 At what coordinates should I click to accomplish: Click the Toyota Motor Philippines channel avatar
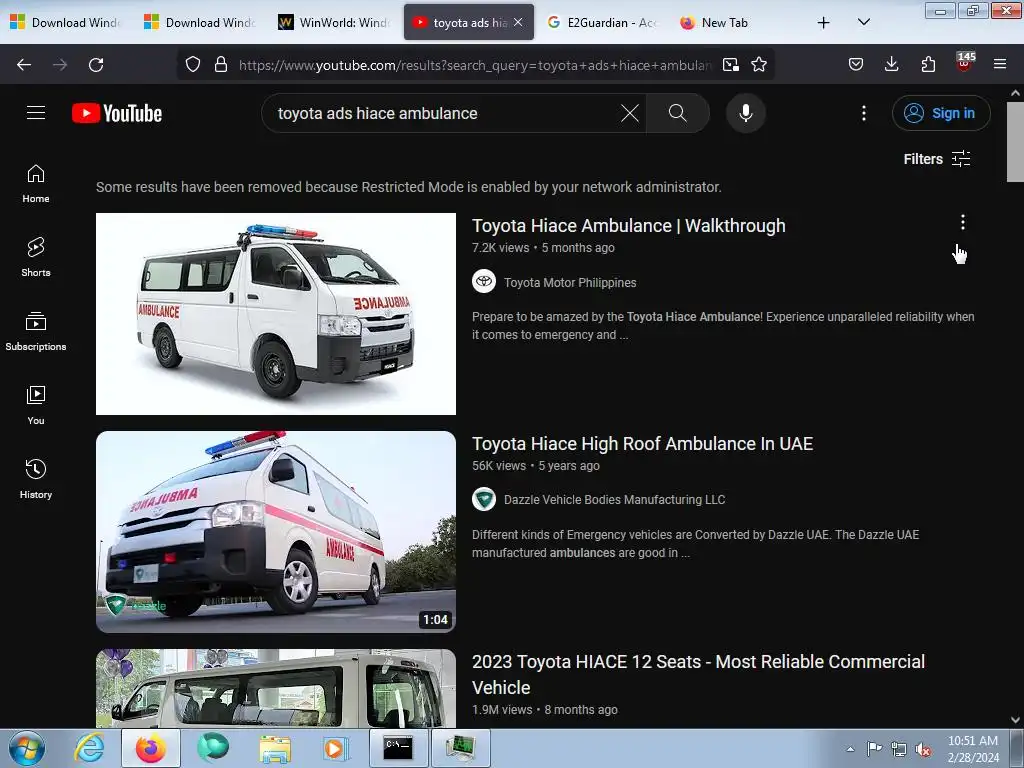484,281
